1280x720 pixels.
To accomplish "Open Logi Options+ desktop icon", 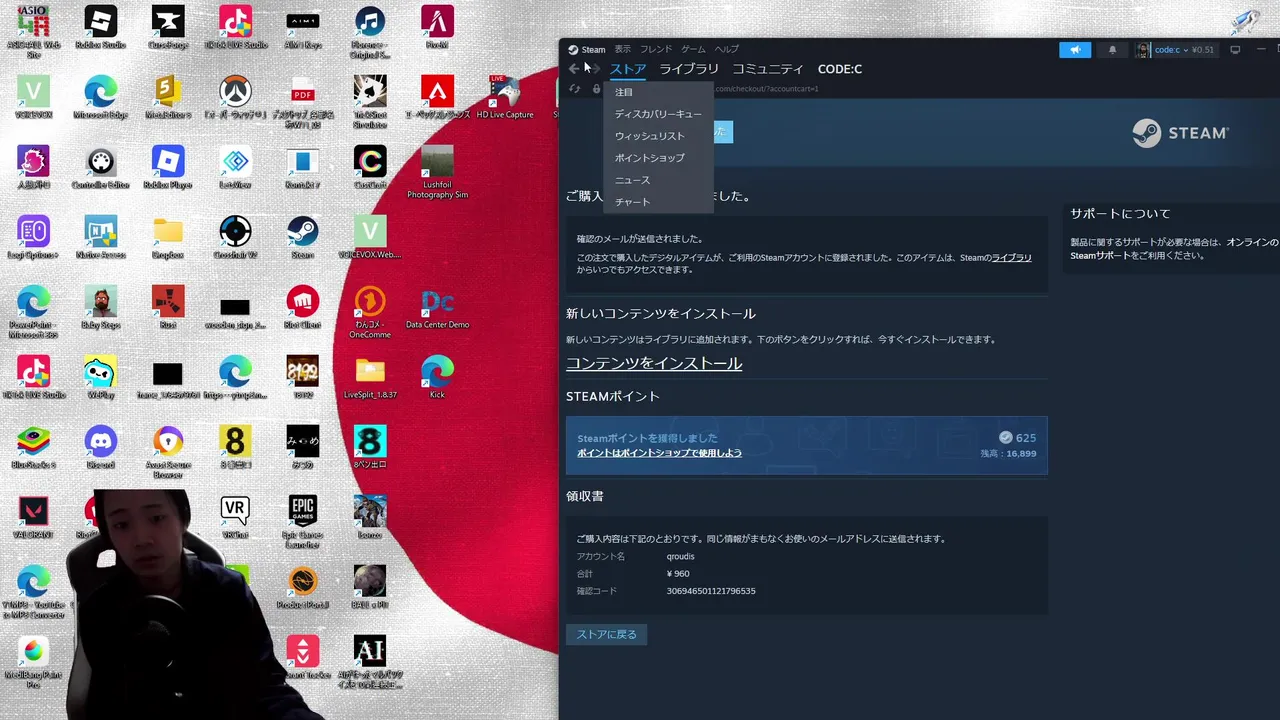I will [33, 239].
